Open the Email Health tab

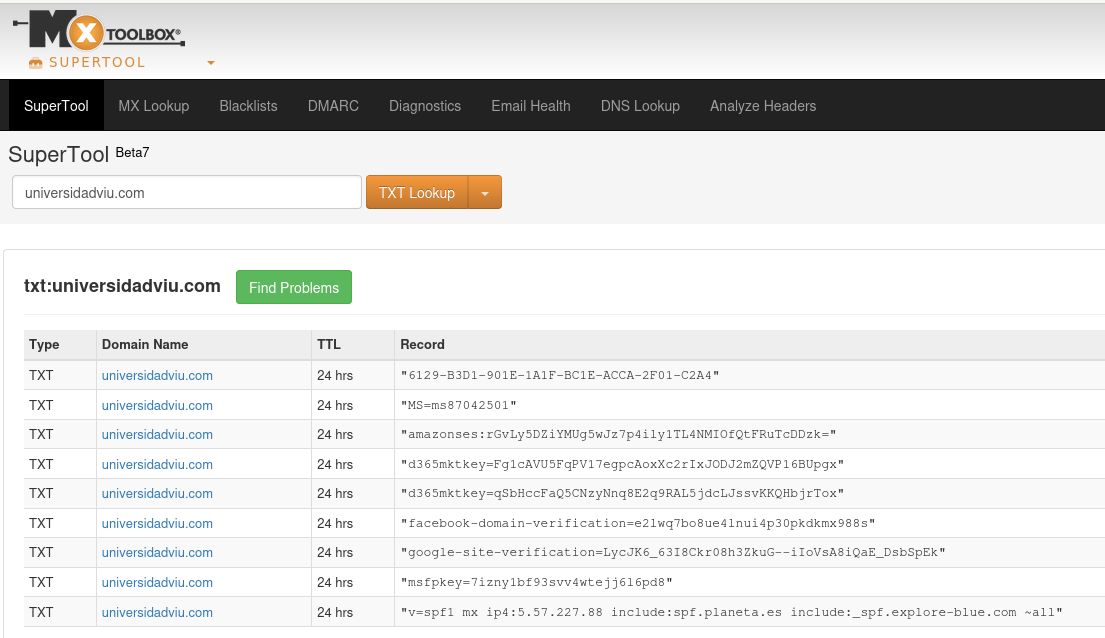click(531, 106)
